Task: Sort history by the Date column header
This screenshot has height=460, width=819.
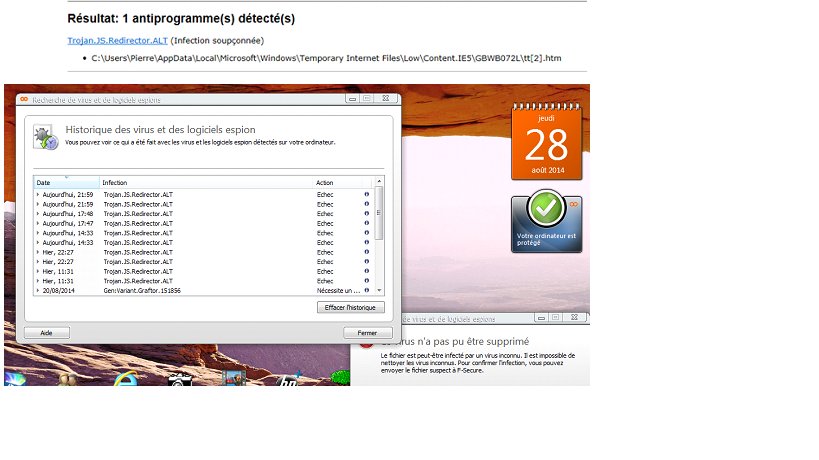Action: 67,183
